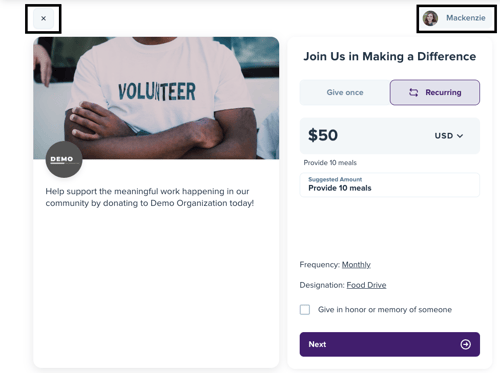Change the Food Drive designation
Screen dimensions: 500x373
pos(366,285)
